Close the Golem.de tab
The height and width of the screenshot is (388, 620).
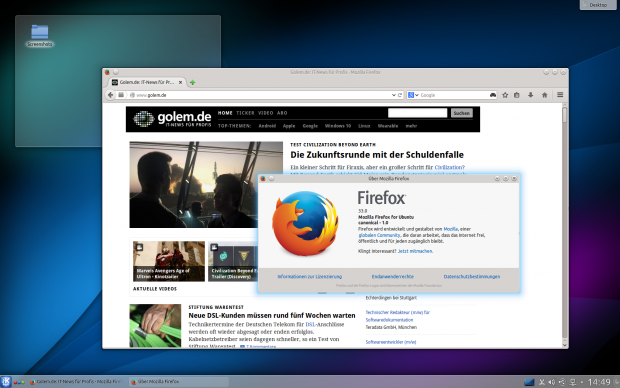[180, 82]
